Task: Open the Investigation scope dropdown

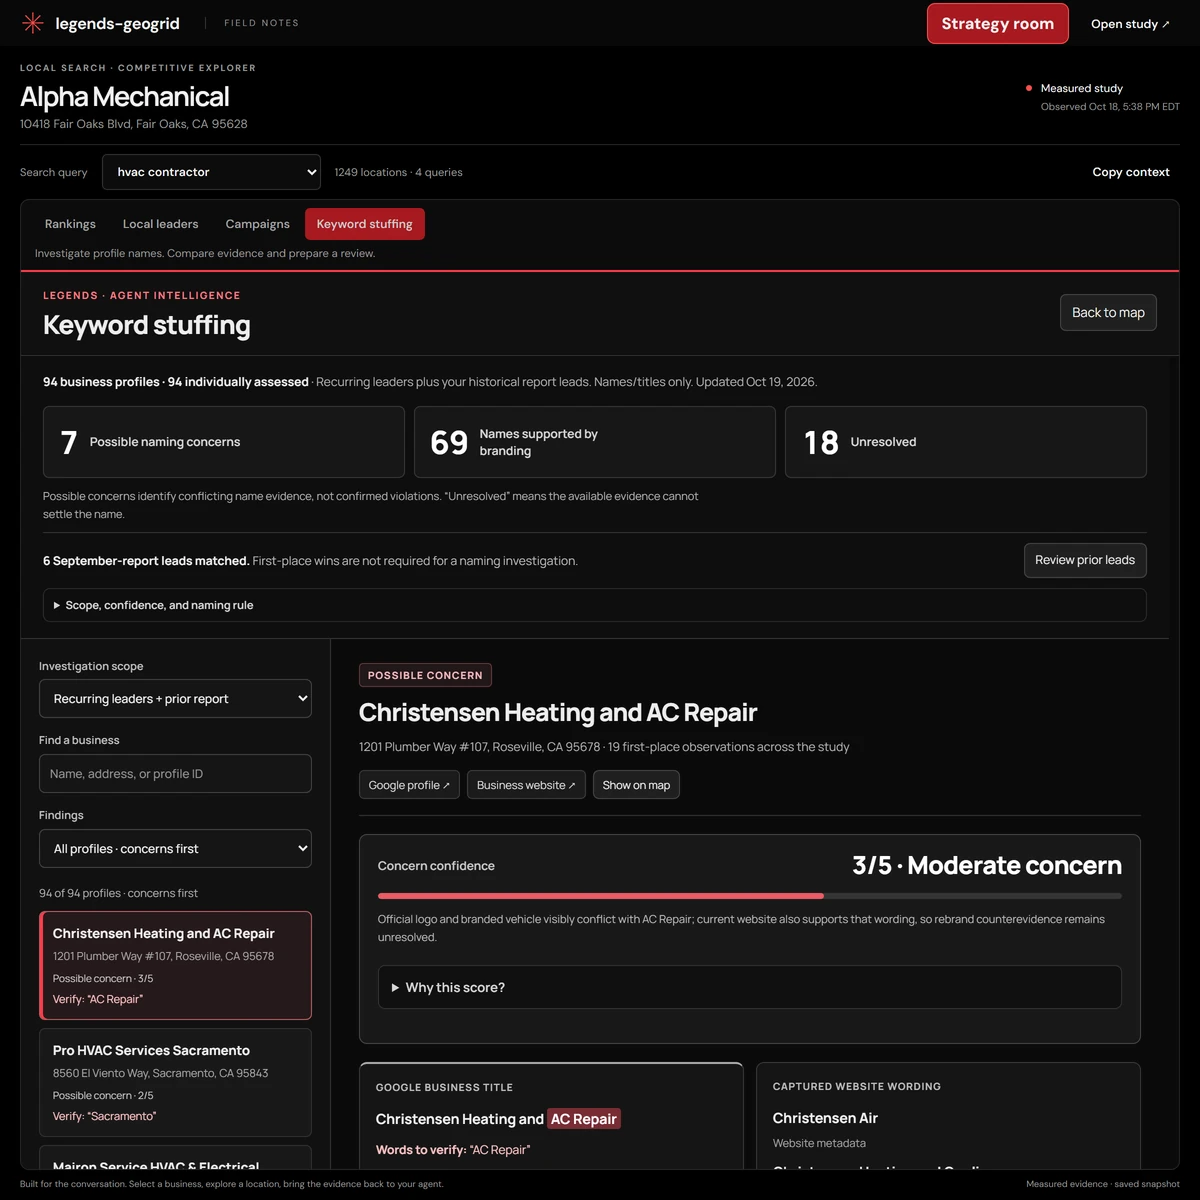Action: pos(175,699)
